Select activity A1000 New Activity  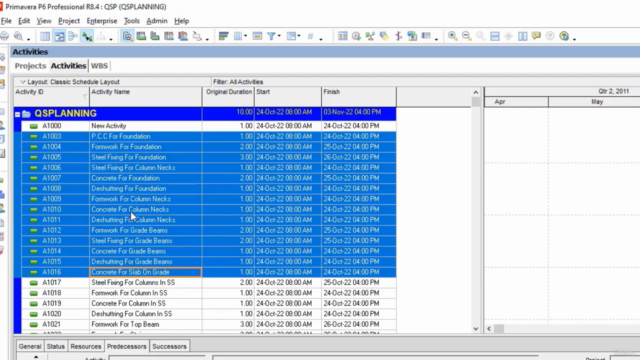(x=208, y=126)
